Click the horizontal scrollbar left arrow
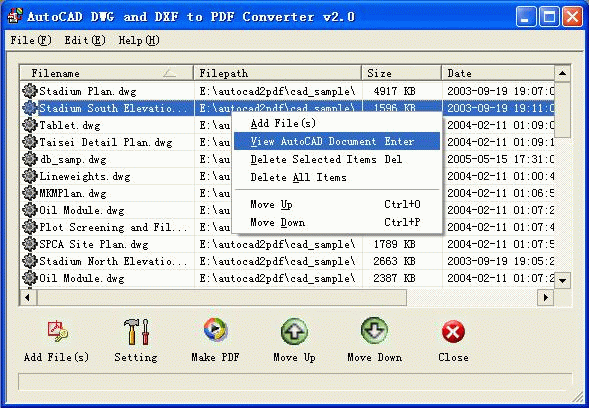 (28, 298)
